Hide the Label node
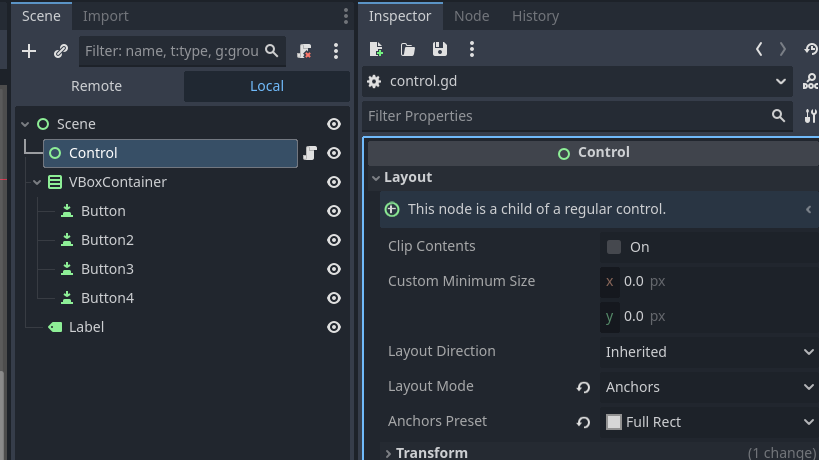The height and width of the screenshot is (460, 819). pos(334,327)
